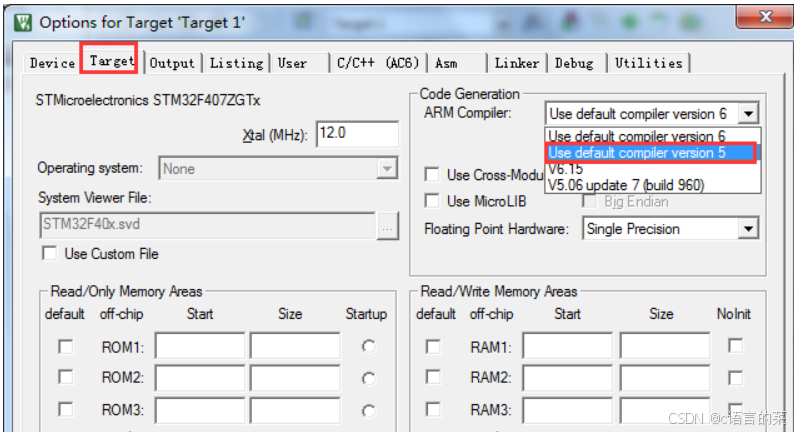Open the Asm tab

tap(456, 63)
